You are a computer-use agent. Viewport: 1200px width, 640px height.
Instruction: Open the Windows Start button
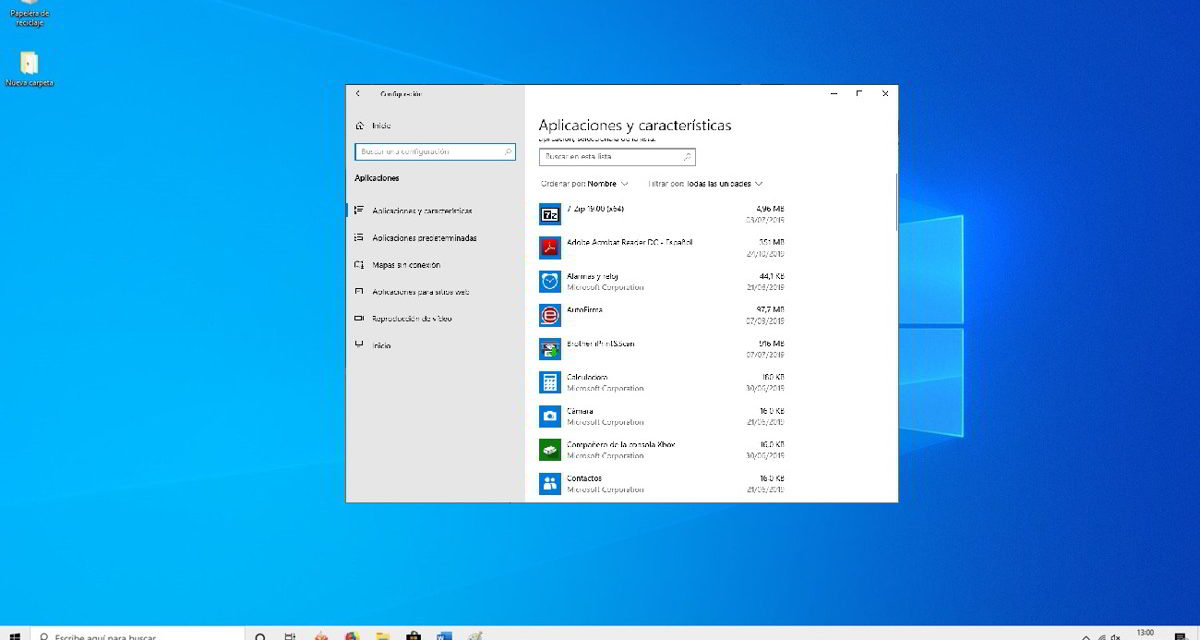click(x=14, y=635)
